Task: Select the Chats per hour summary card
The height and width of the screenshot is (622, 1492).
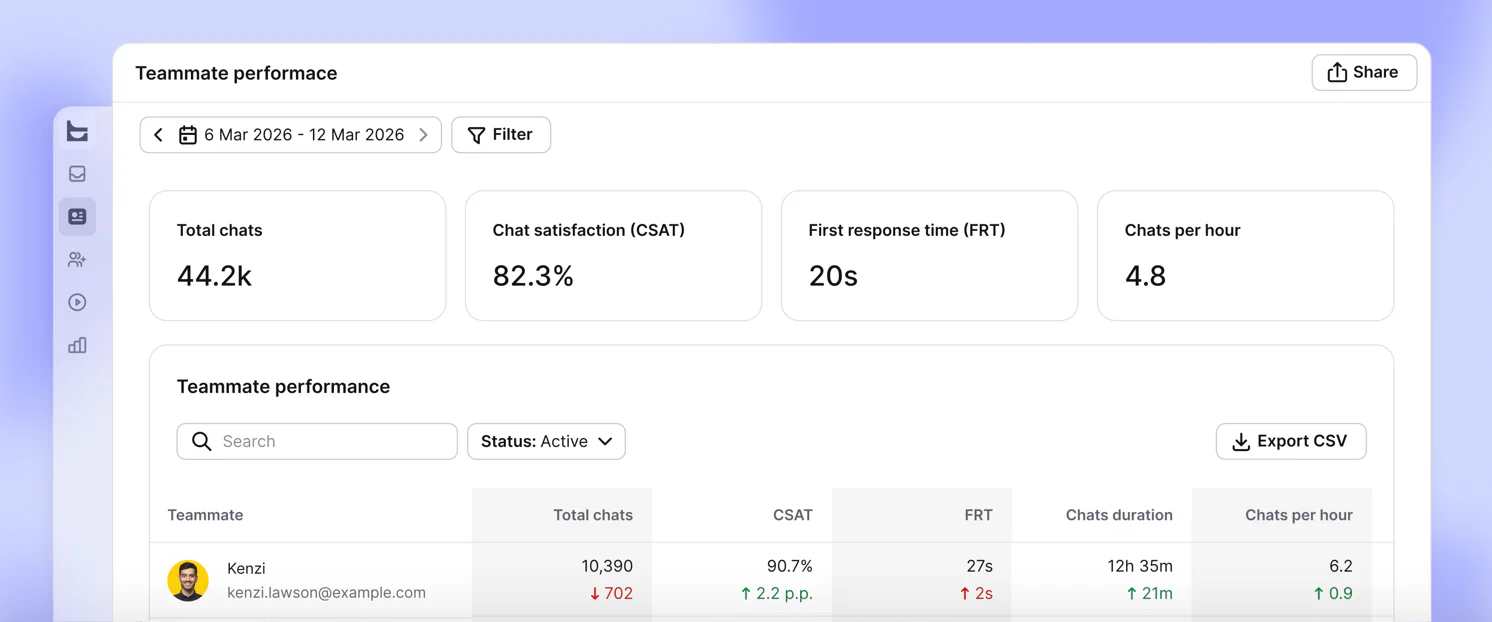Action: click(1245, 256)
